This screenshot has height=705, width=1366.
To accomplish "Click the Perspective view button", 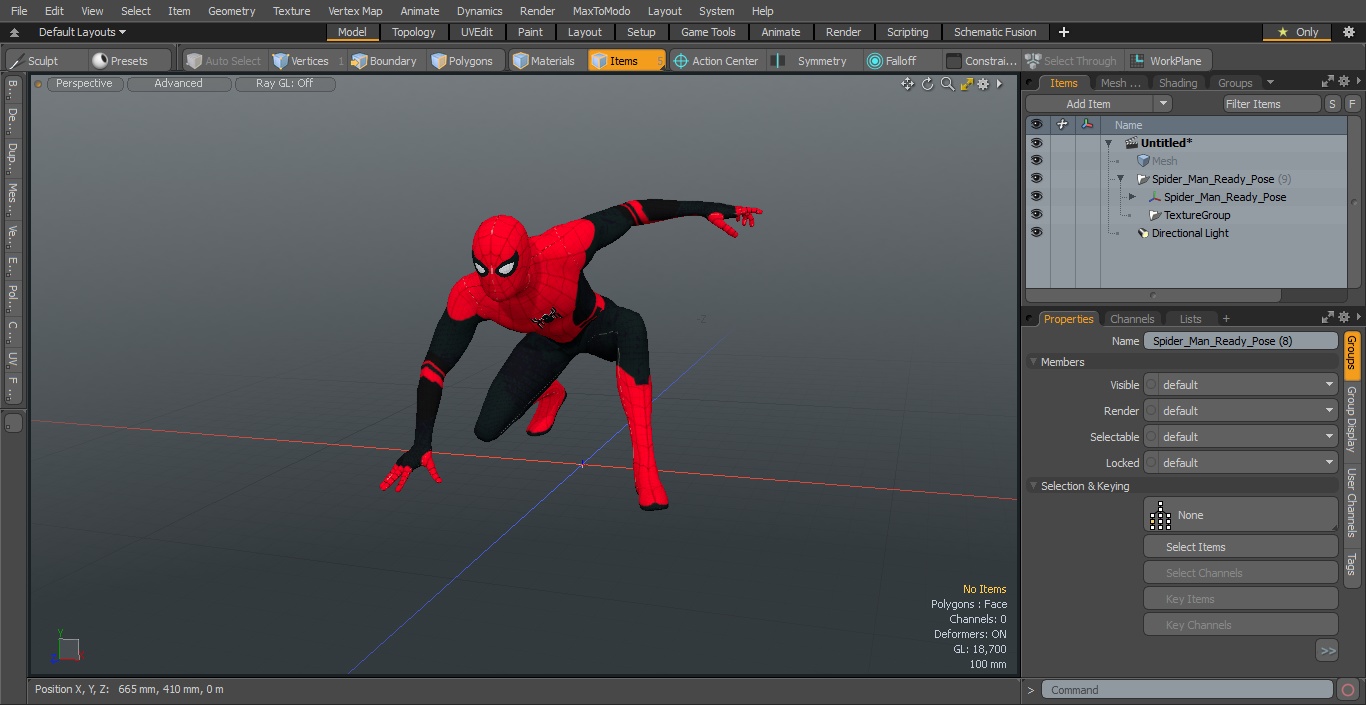I will click(84, 84).
